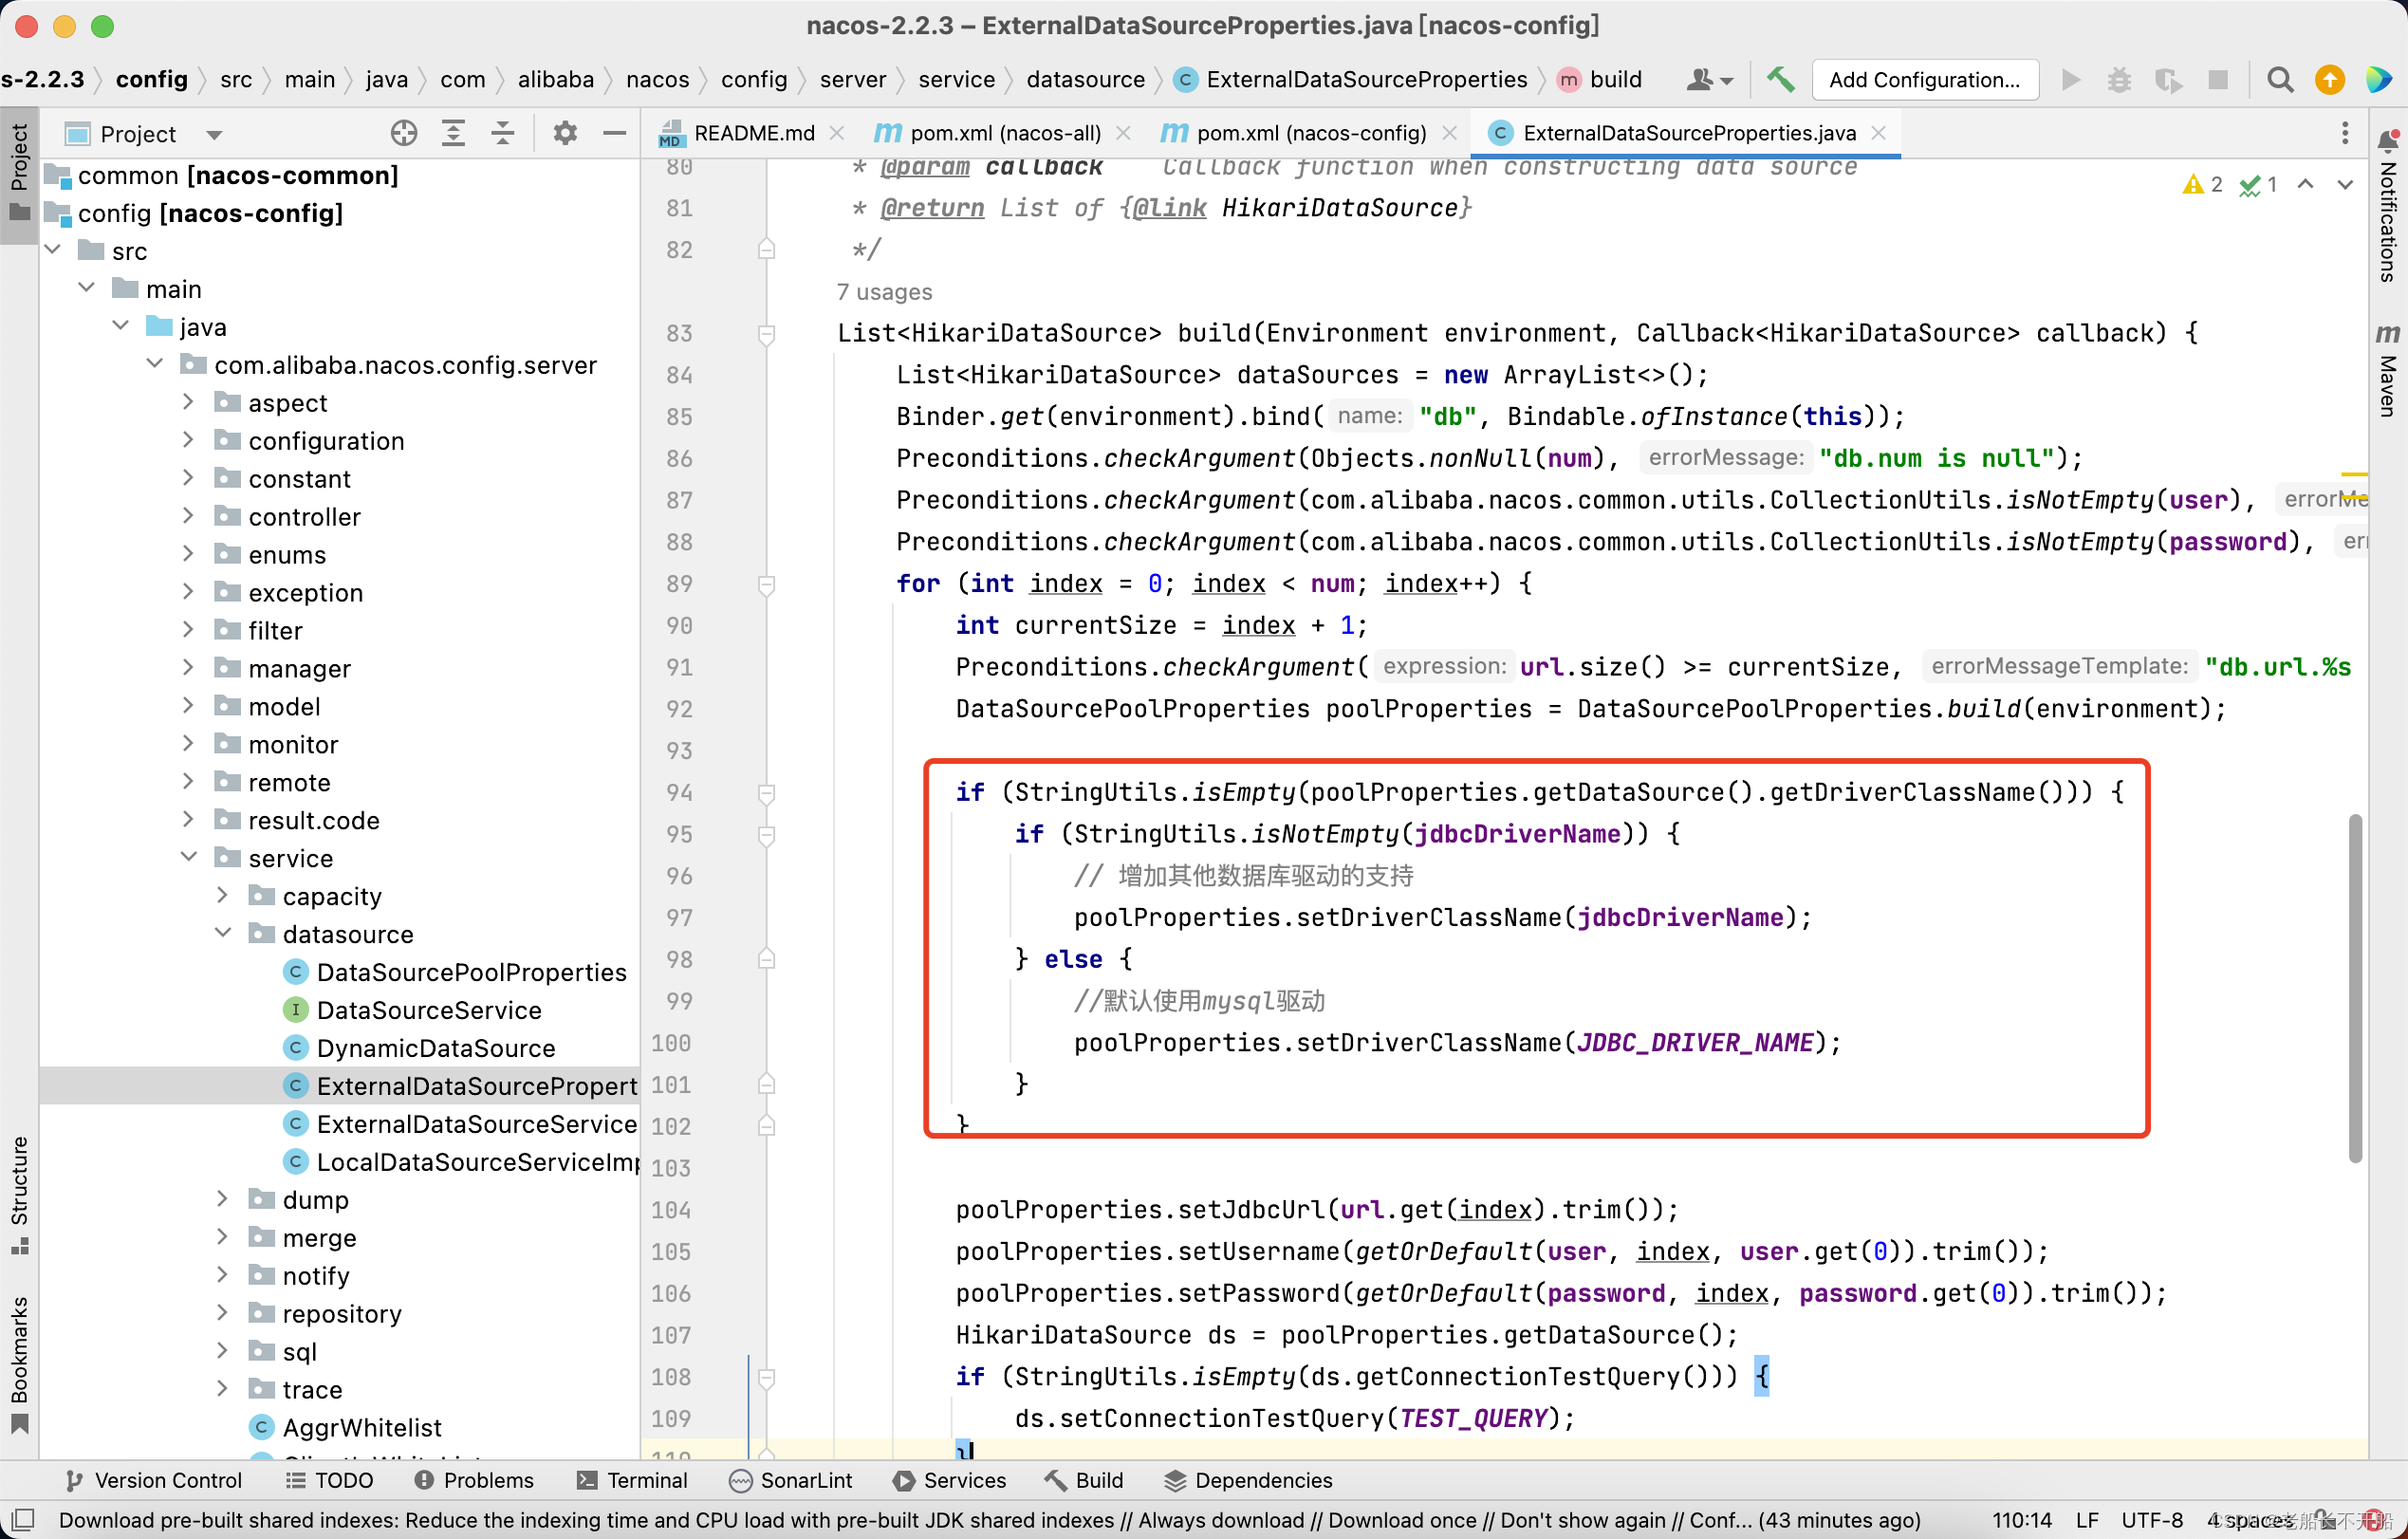Expand the controller package
This screenshot has height=1539, width=2408.
click(x=188, y=516)
